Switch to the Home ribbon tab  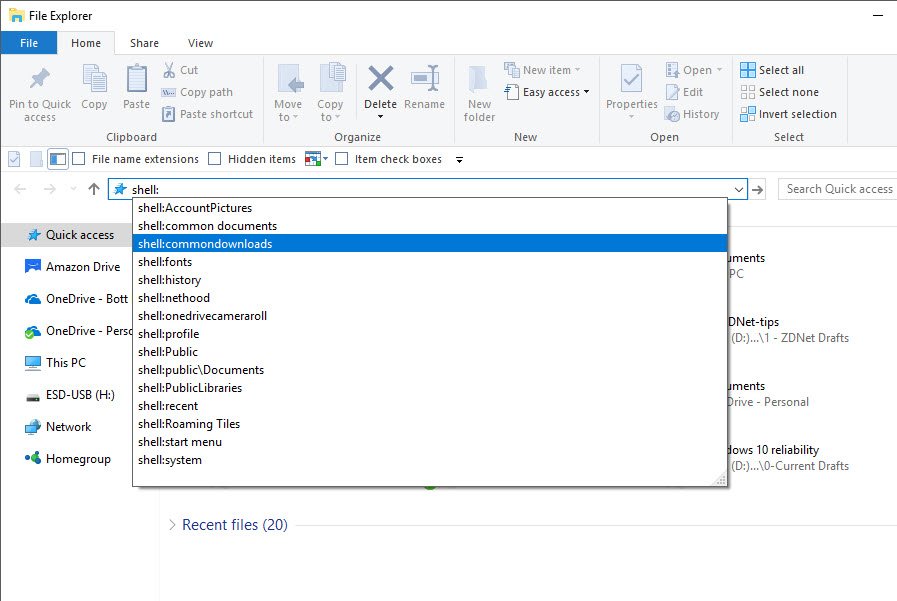click(x=86, y=43)
